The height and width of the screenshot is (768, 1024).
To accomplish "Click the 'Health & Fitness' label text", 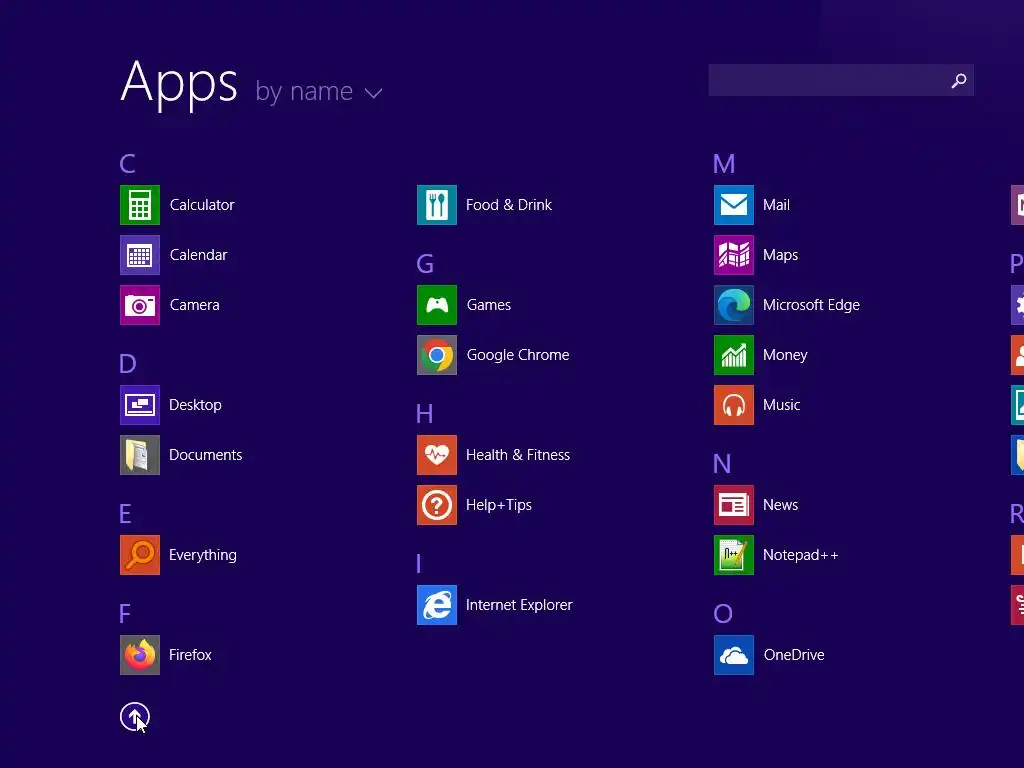I will (518, 455).
